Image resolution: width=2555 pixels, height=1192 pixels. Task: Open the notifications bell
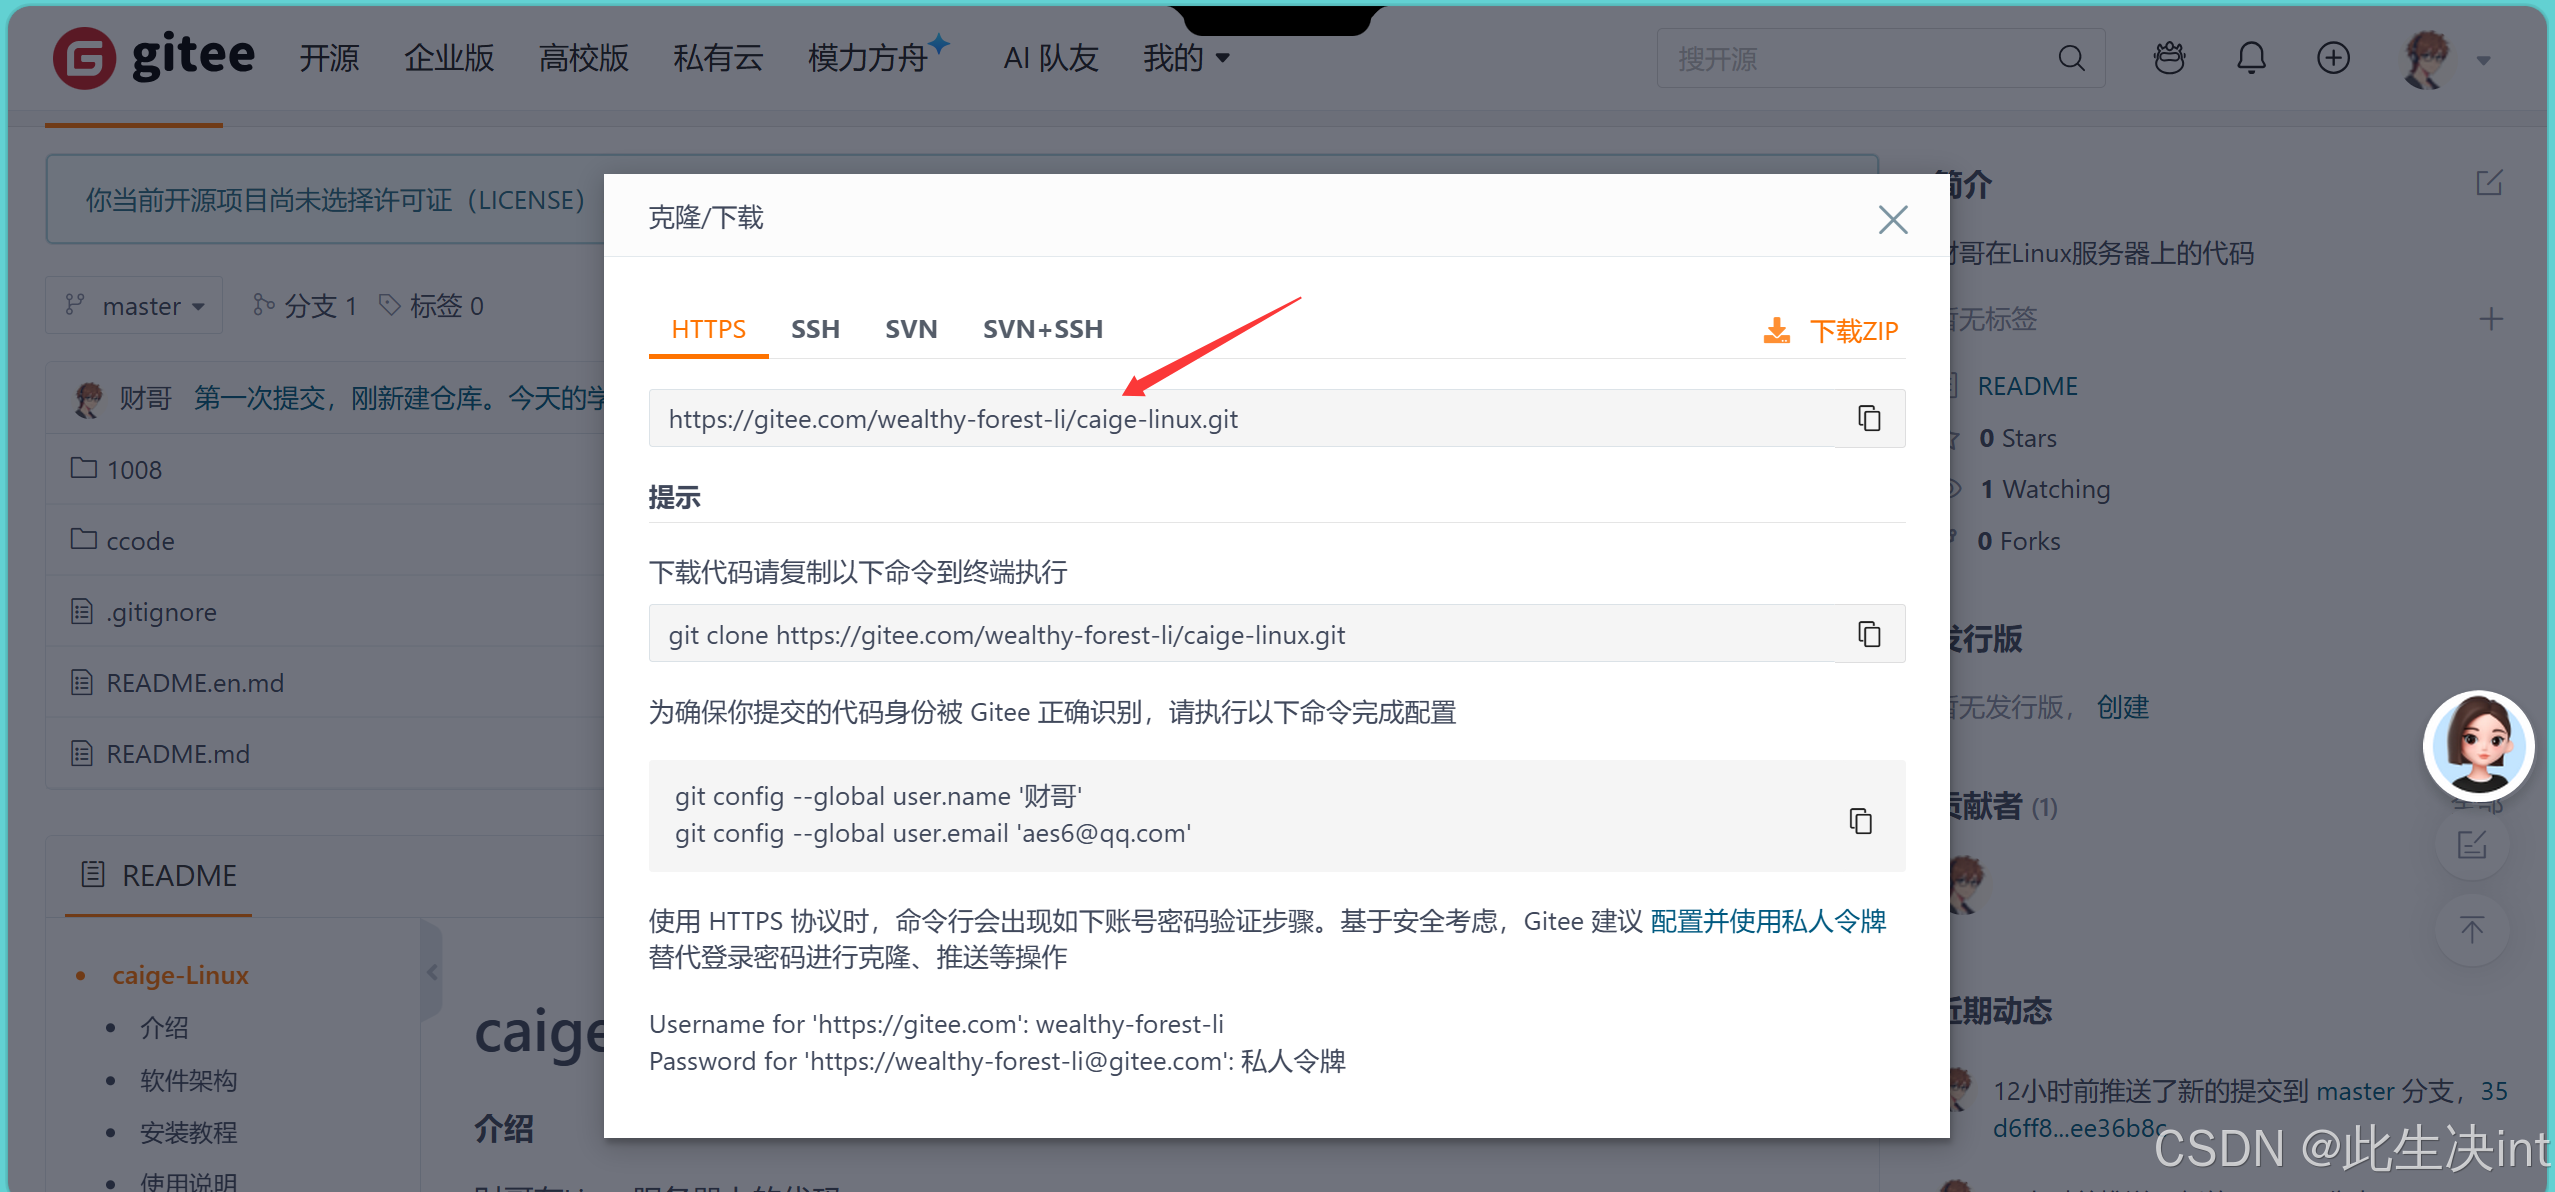coord(2251,58)
